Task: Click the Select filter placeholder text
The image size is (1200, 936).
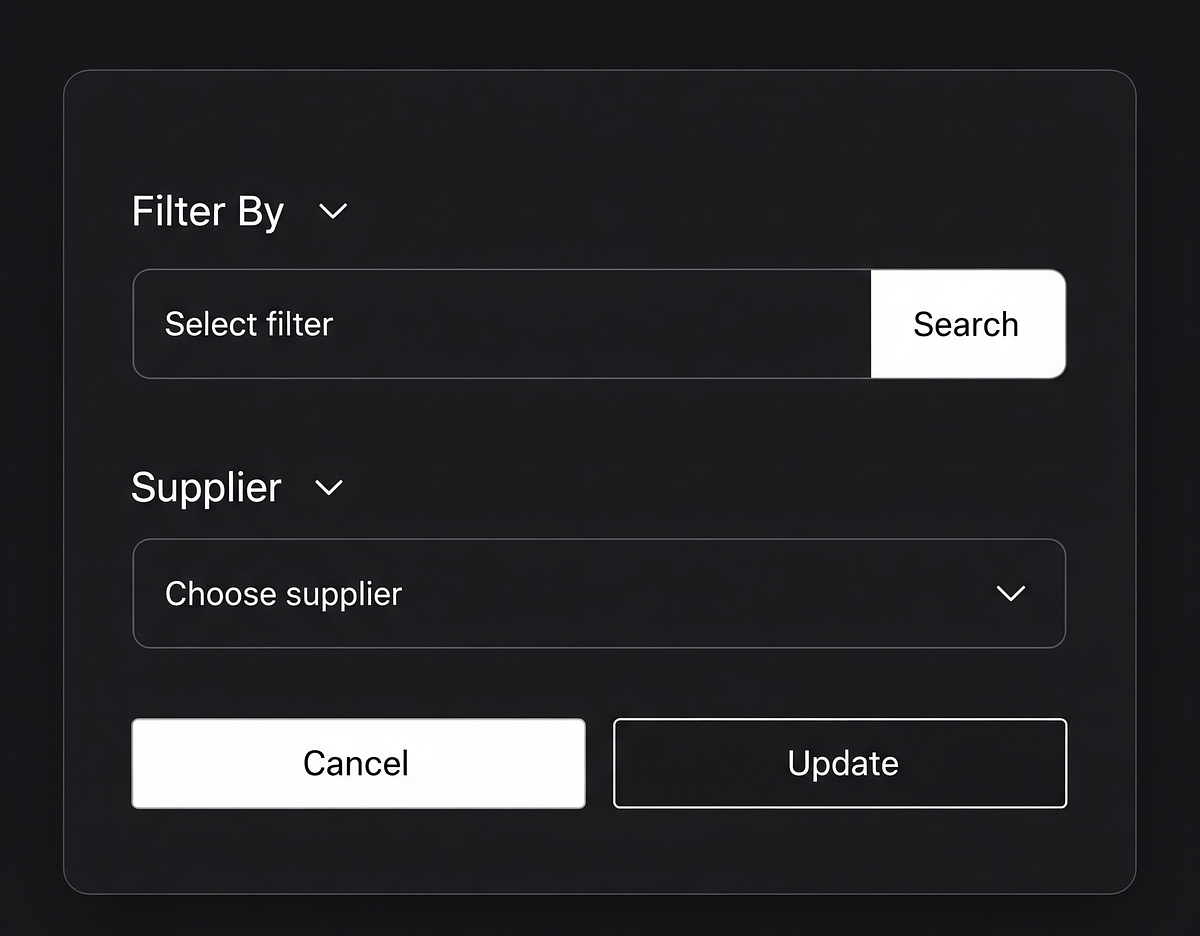Action: pos(249,324)
